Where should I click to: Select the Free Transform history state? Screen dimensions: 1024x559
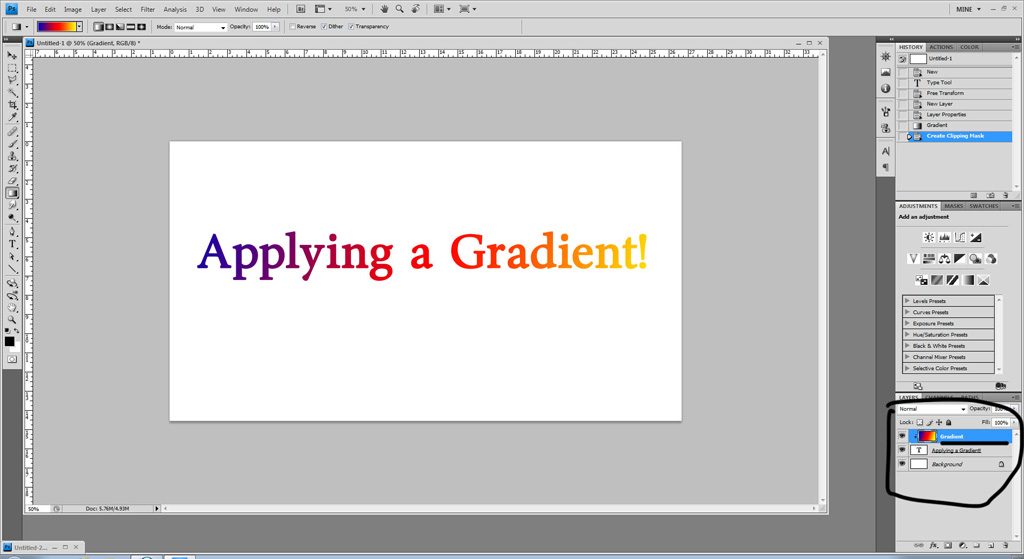[x=945, y=93]
